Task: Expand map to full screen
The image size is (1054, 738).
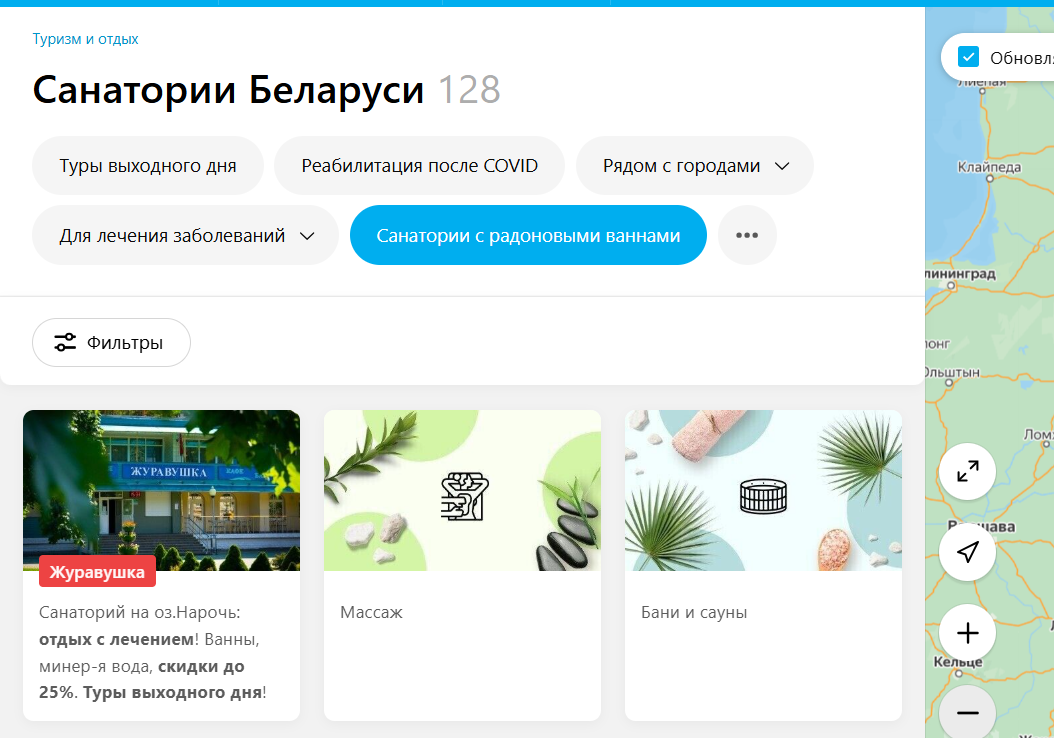Action: 967,471
